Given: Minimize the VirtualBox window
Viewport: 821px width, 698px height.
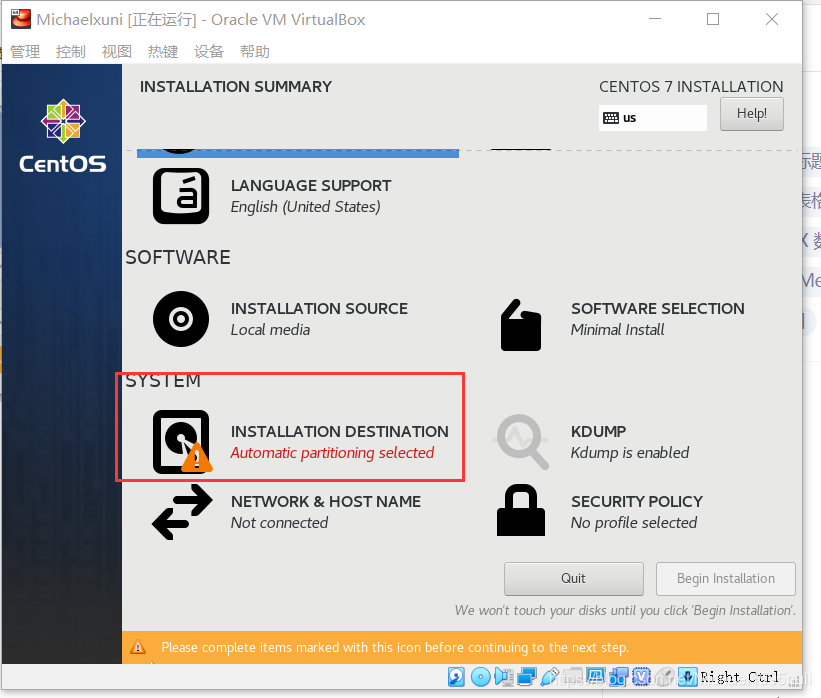Looking at the screenshot, I should [654, 19].
